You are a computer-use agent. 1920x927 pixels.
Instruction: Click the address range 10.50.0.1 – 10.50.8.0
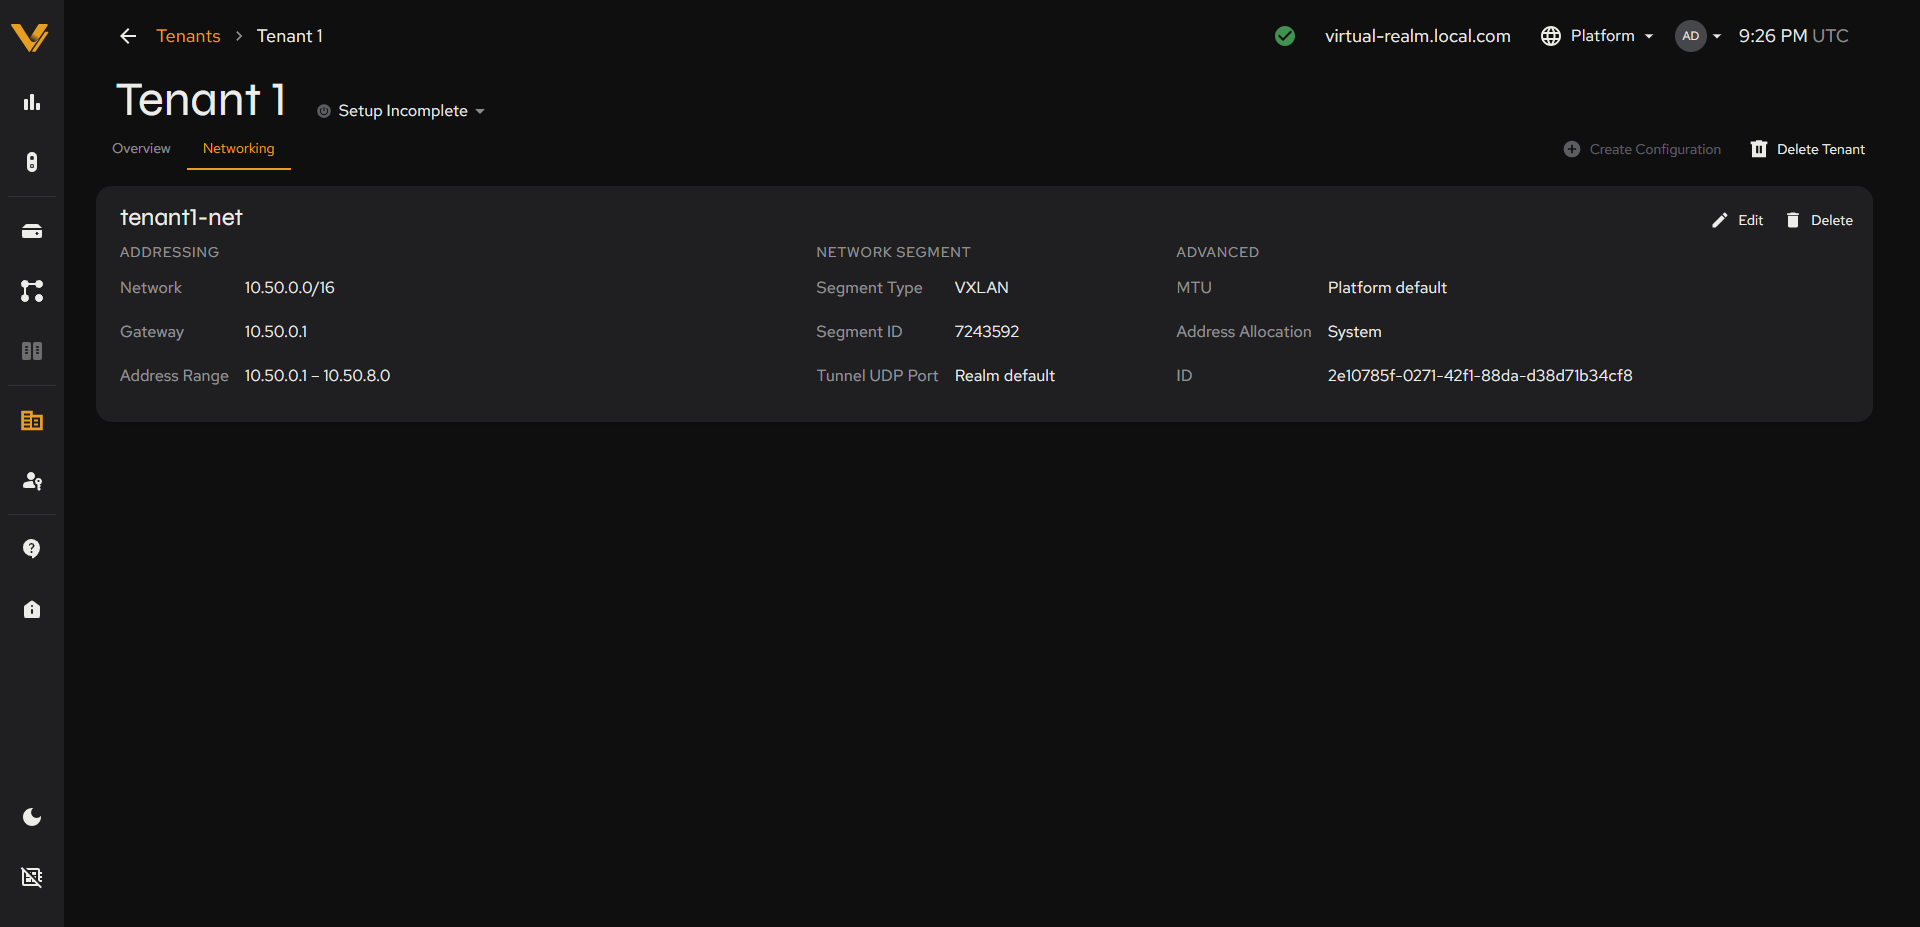click(x=318, y=376)
